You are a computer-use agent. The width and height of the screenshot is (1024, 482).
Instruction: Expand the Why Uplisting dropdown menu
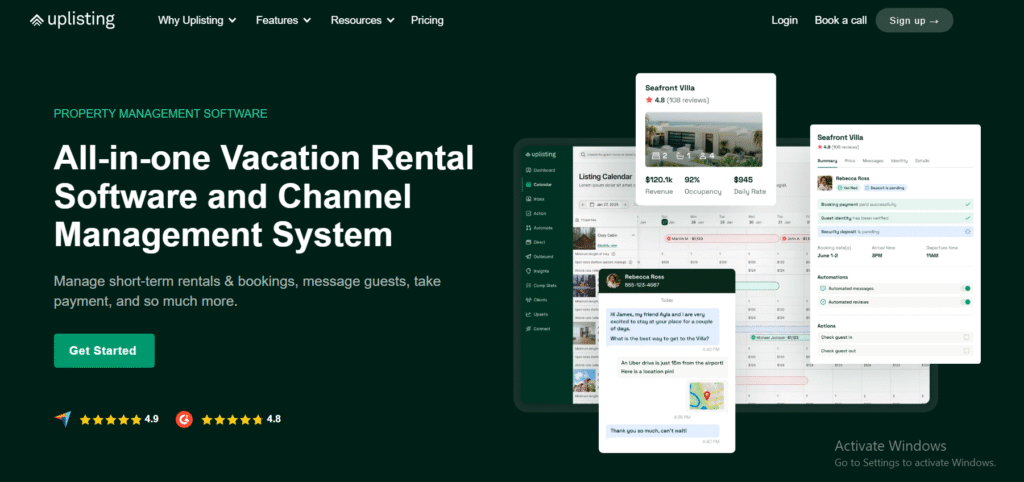click(x=197, y=20)
